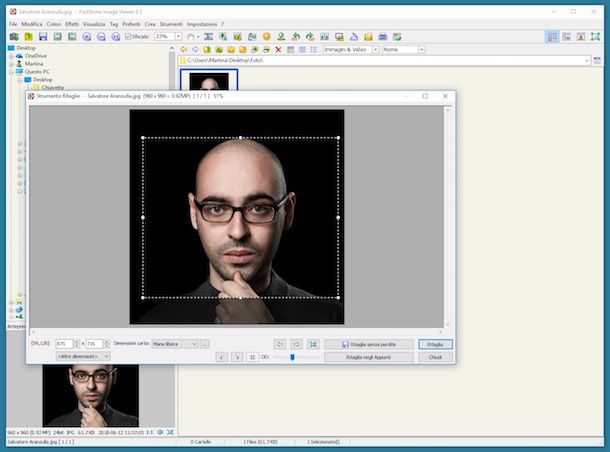
Task: Click the up-one-folder icon in browser toolbar
Action: pyautogui.click(x=207, y=49)
